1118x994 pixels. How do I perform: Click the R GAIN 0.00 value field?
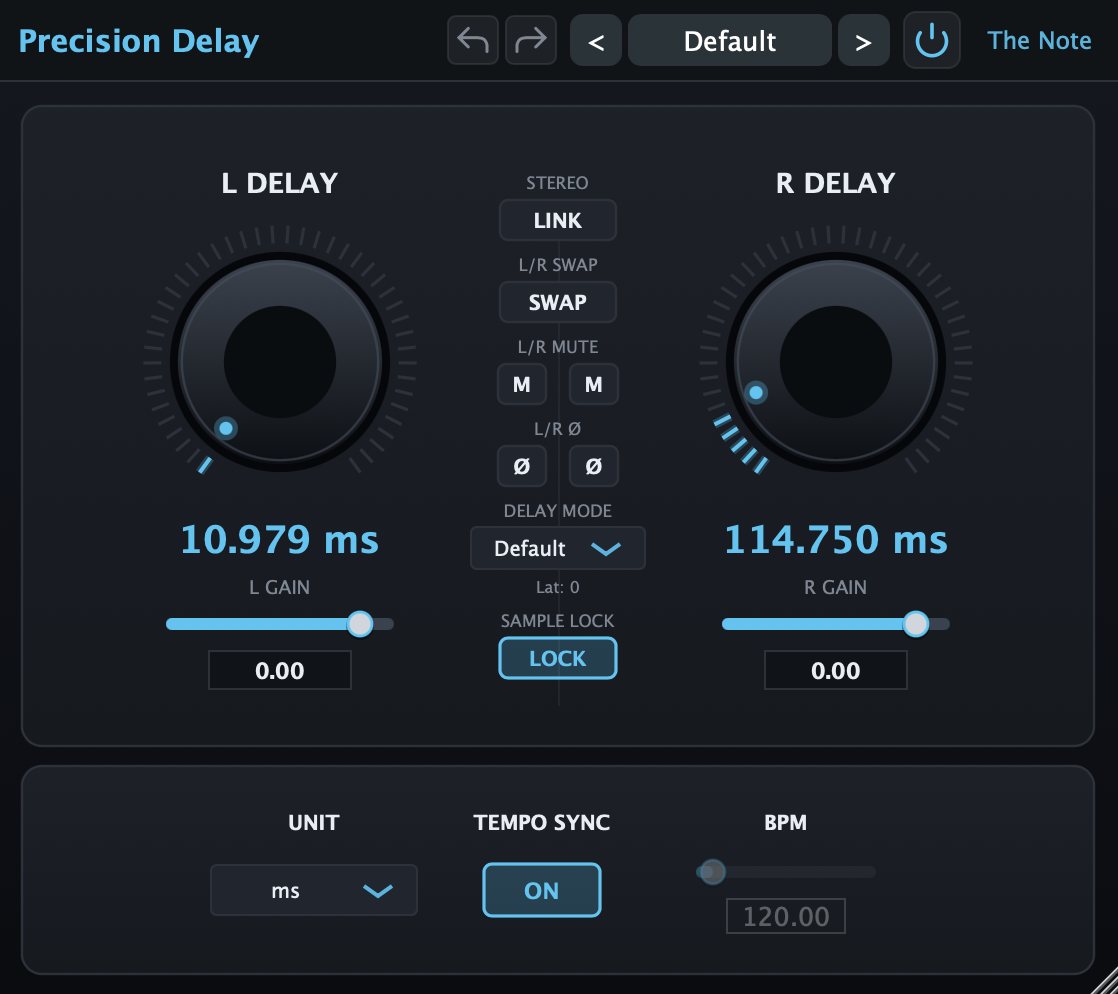pos(836,670)
